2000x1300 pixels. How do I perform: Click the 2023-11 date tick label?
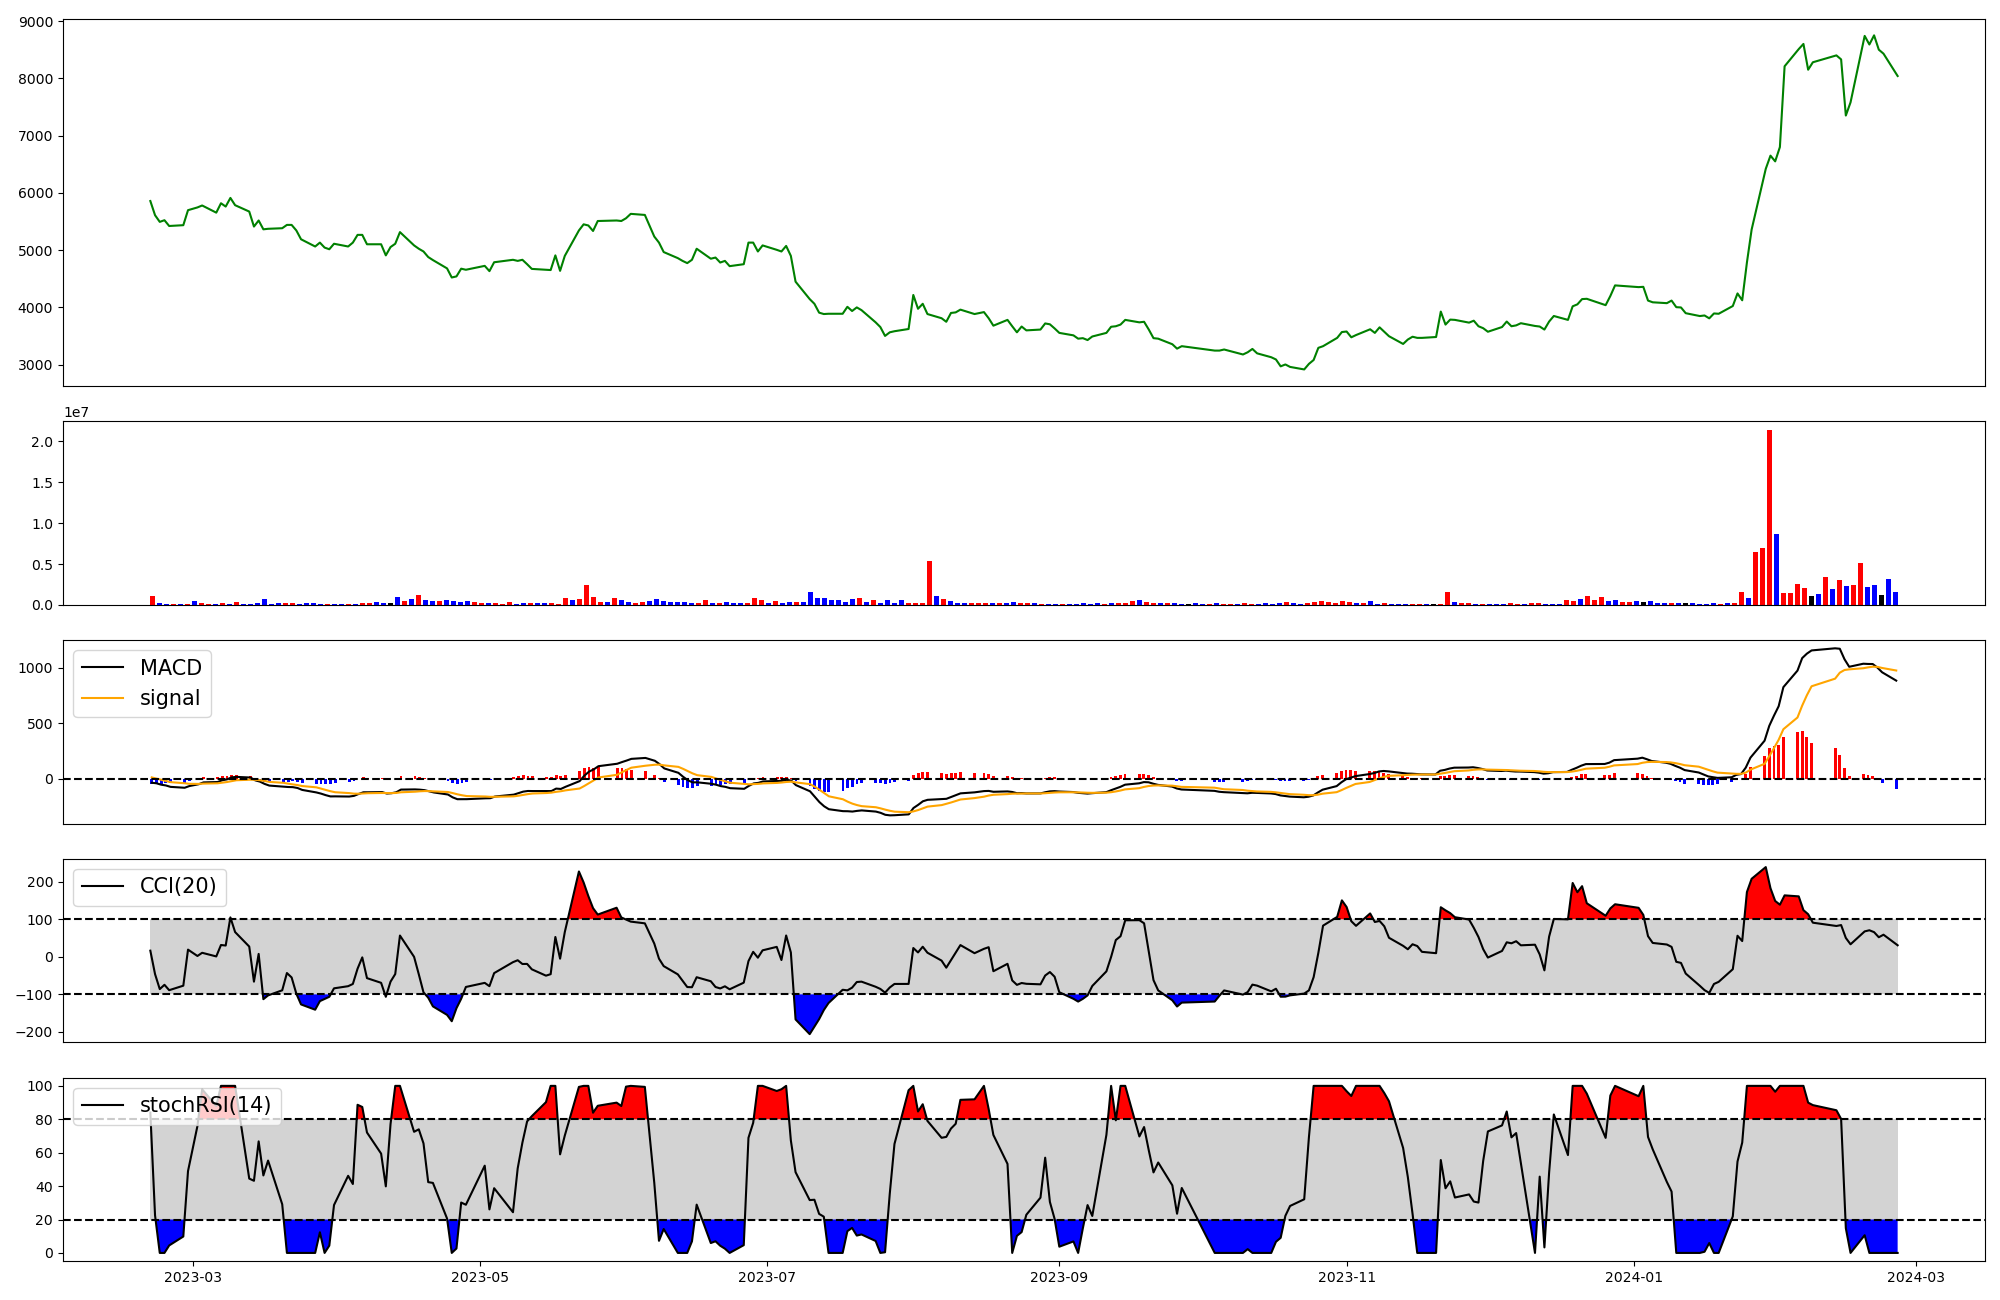(x=1347, y=1277)
